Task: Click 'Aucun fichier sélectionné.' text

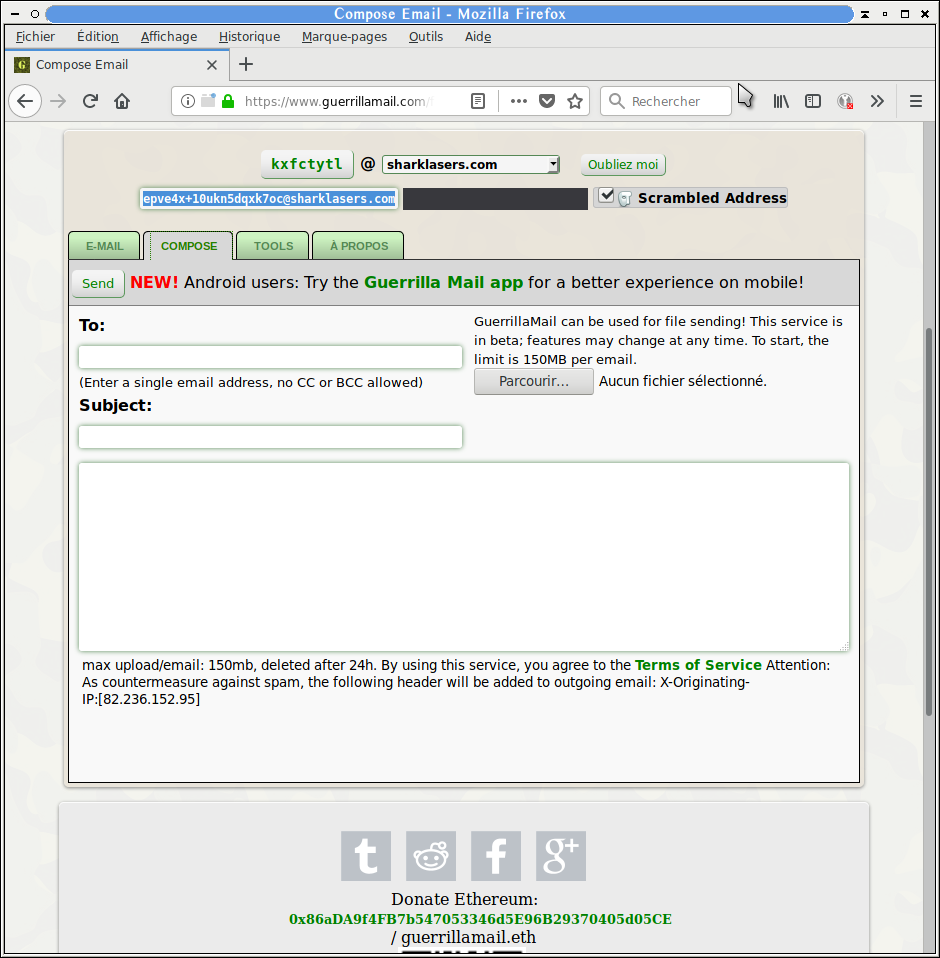Action: coord(682,381)
